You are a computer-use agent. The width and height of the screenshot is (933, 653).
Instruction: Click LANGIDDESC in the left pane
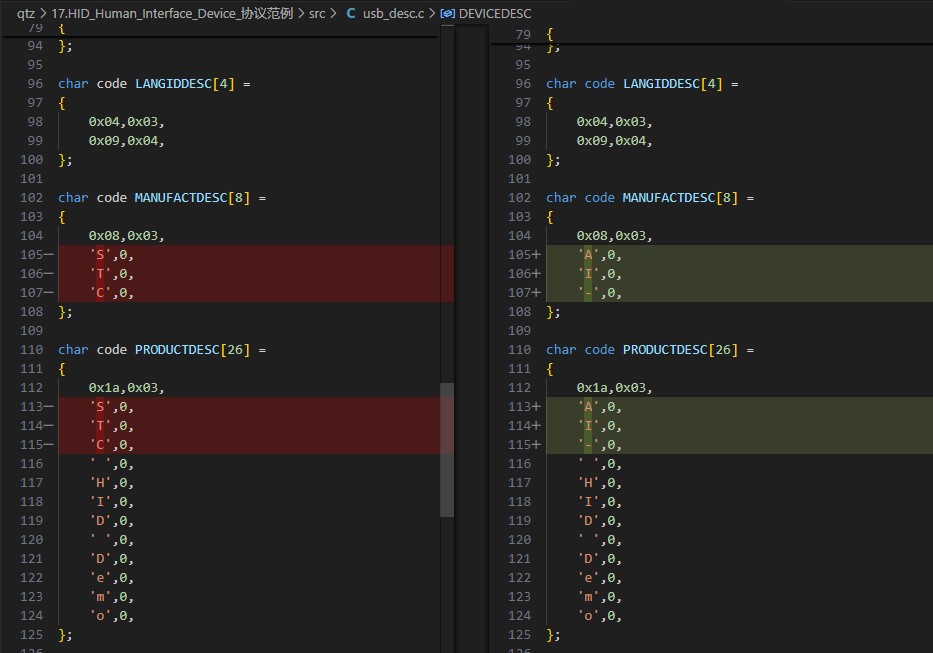point(174,84)
